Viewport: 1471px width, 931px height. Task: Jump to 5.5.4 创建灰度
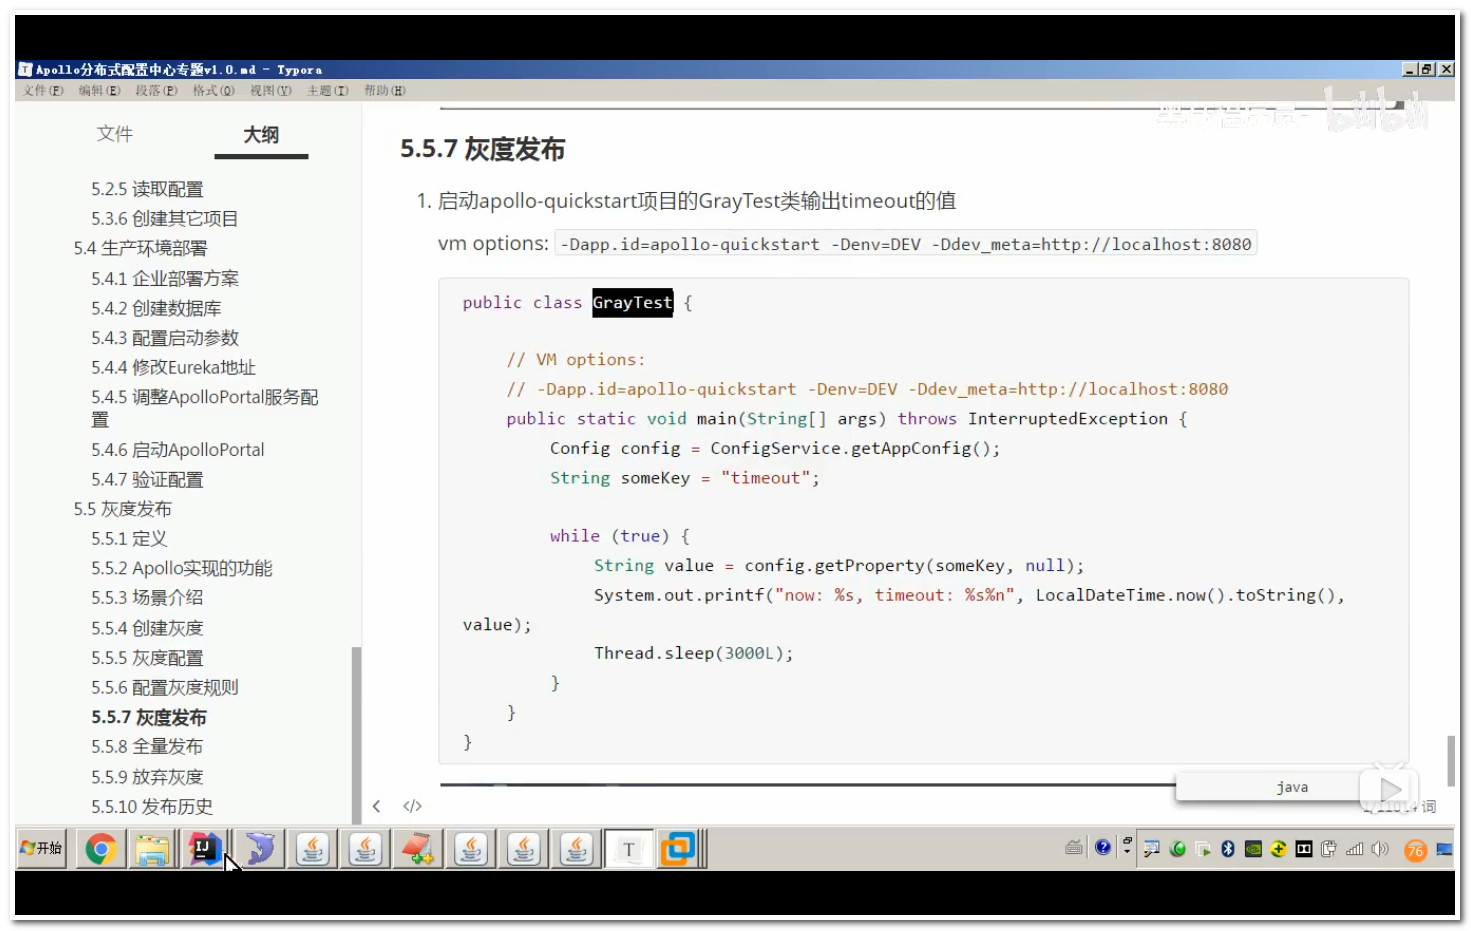(147, 628)
